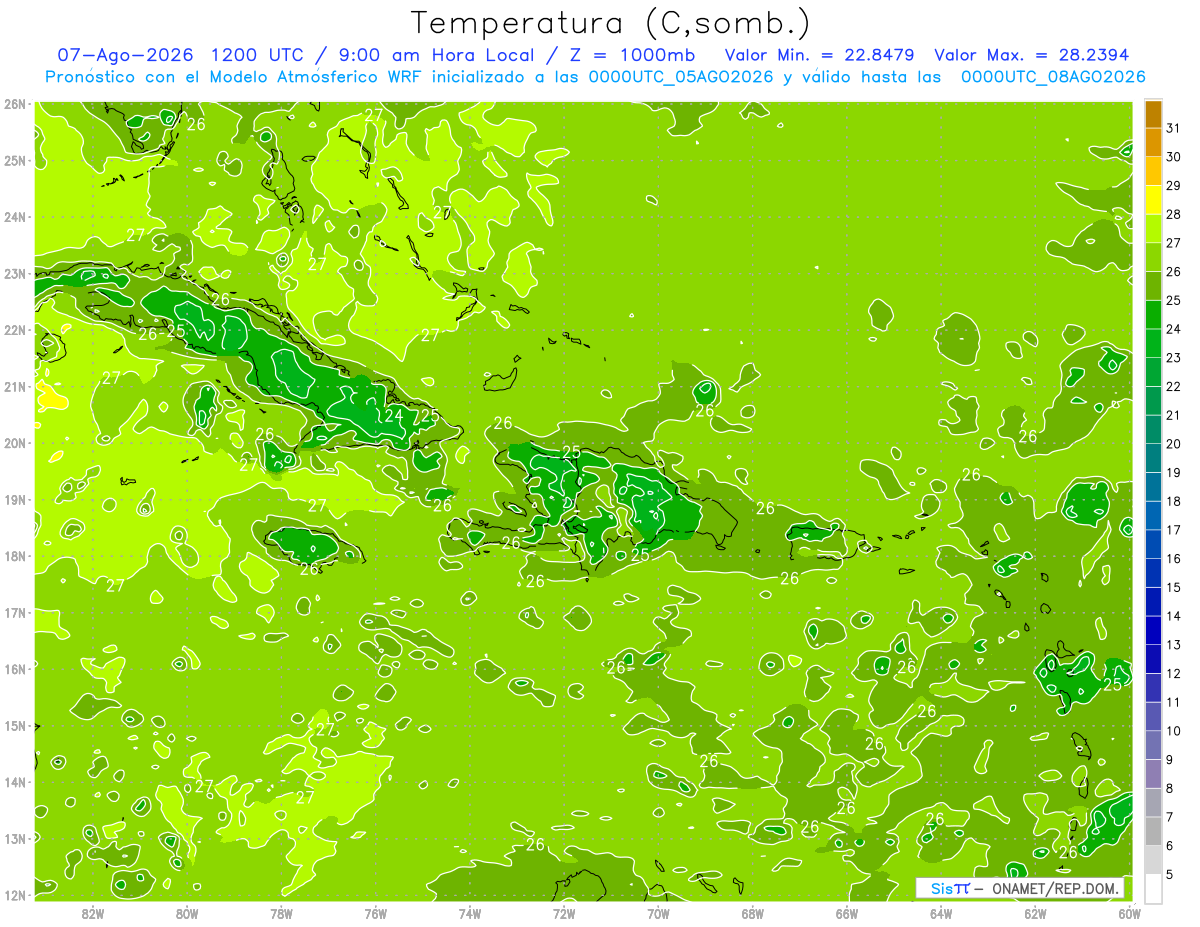Pick the lime 27–28 color bar segment

(x=1153, y=229)
